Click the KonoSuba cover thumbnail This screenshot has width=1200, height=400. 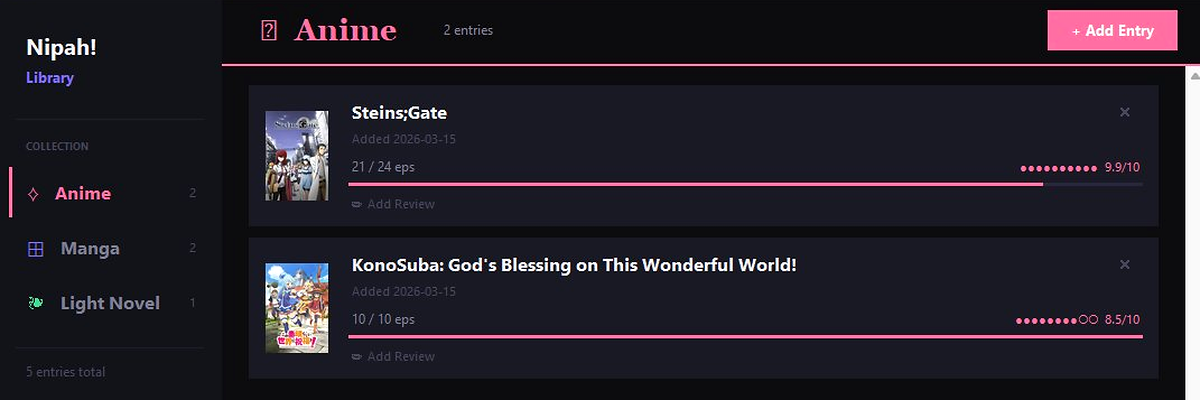coord(296,307)
